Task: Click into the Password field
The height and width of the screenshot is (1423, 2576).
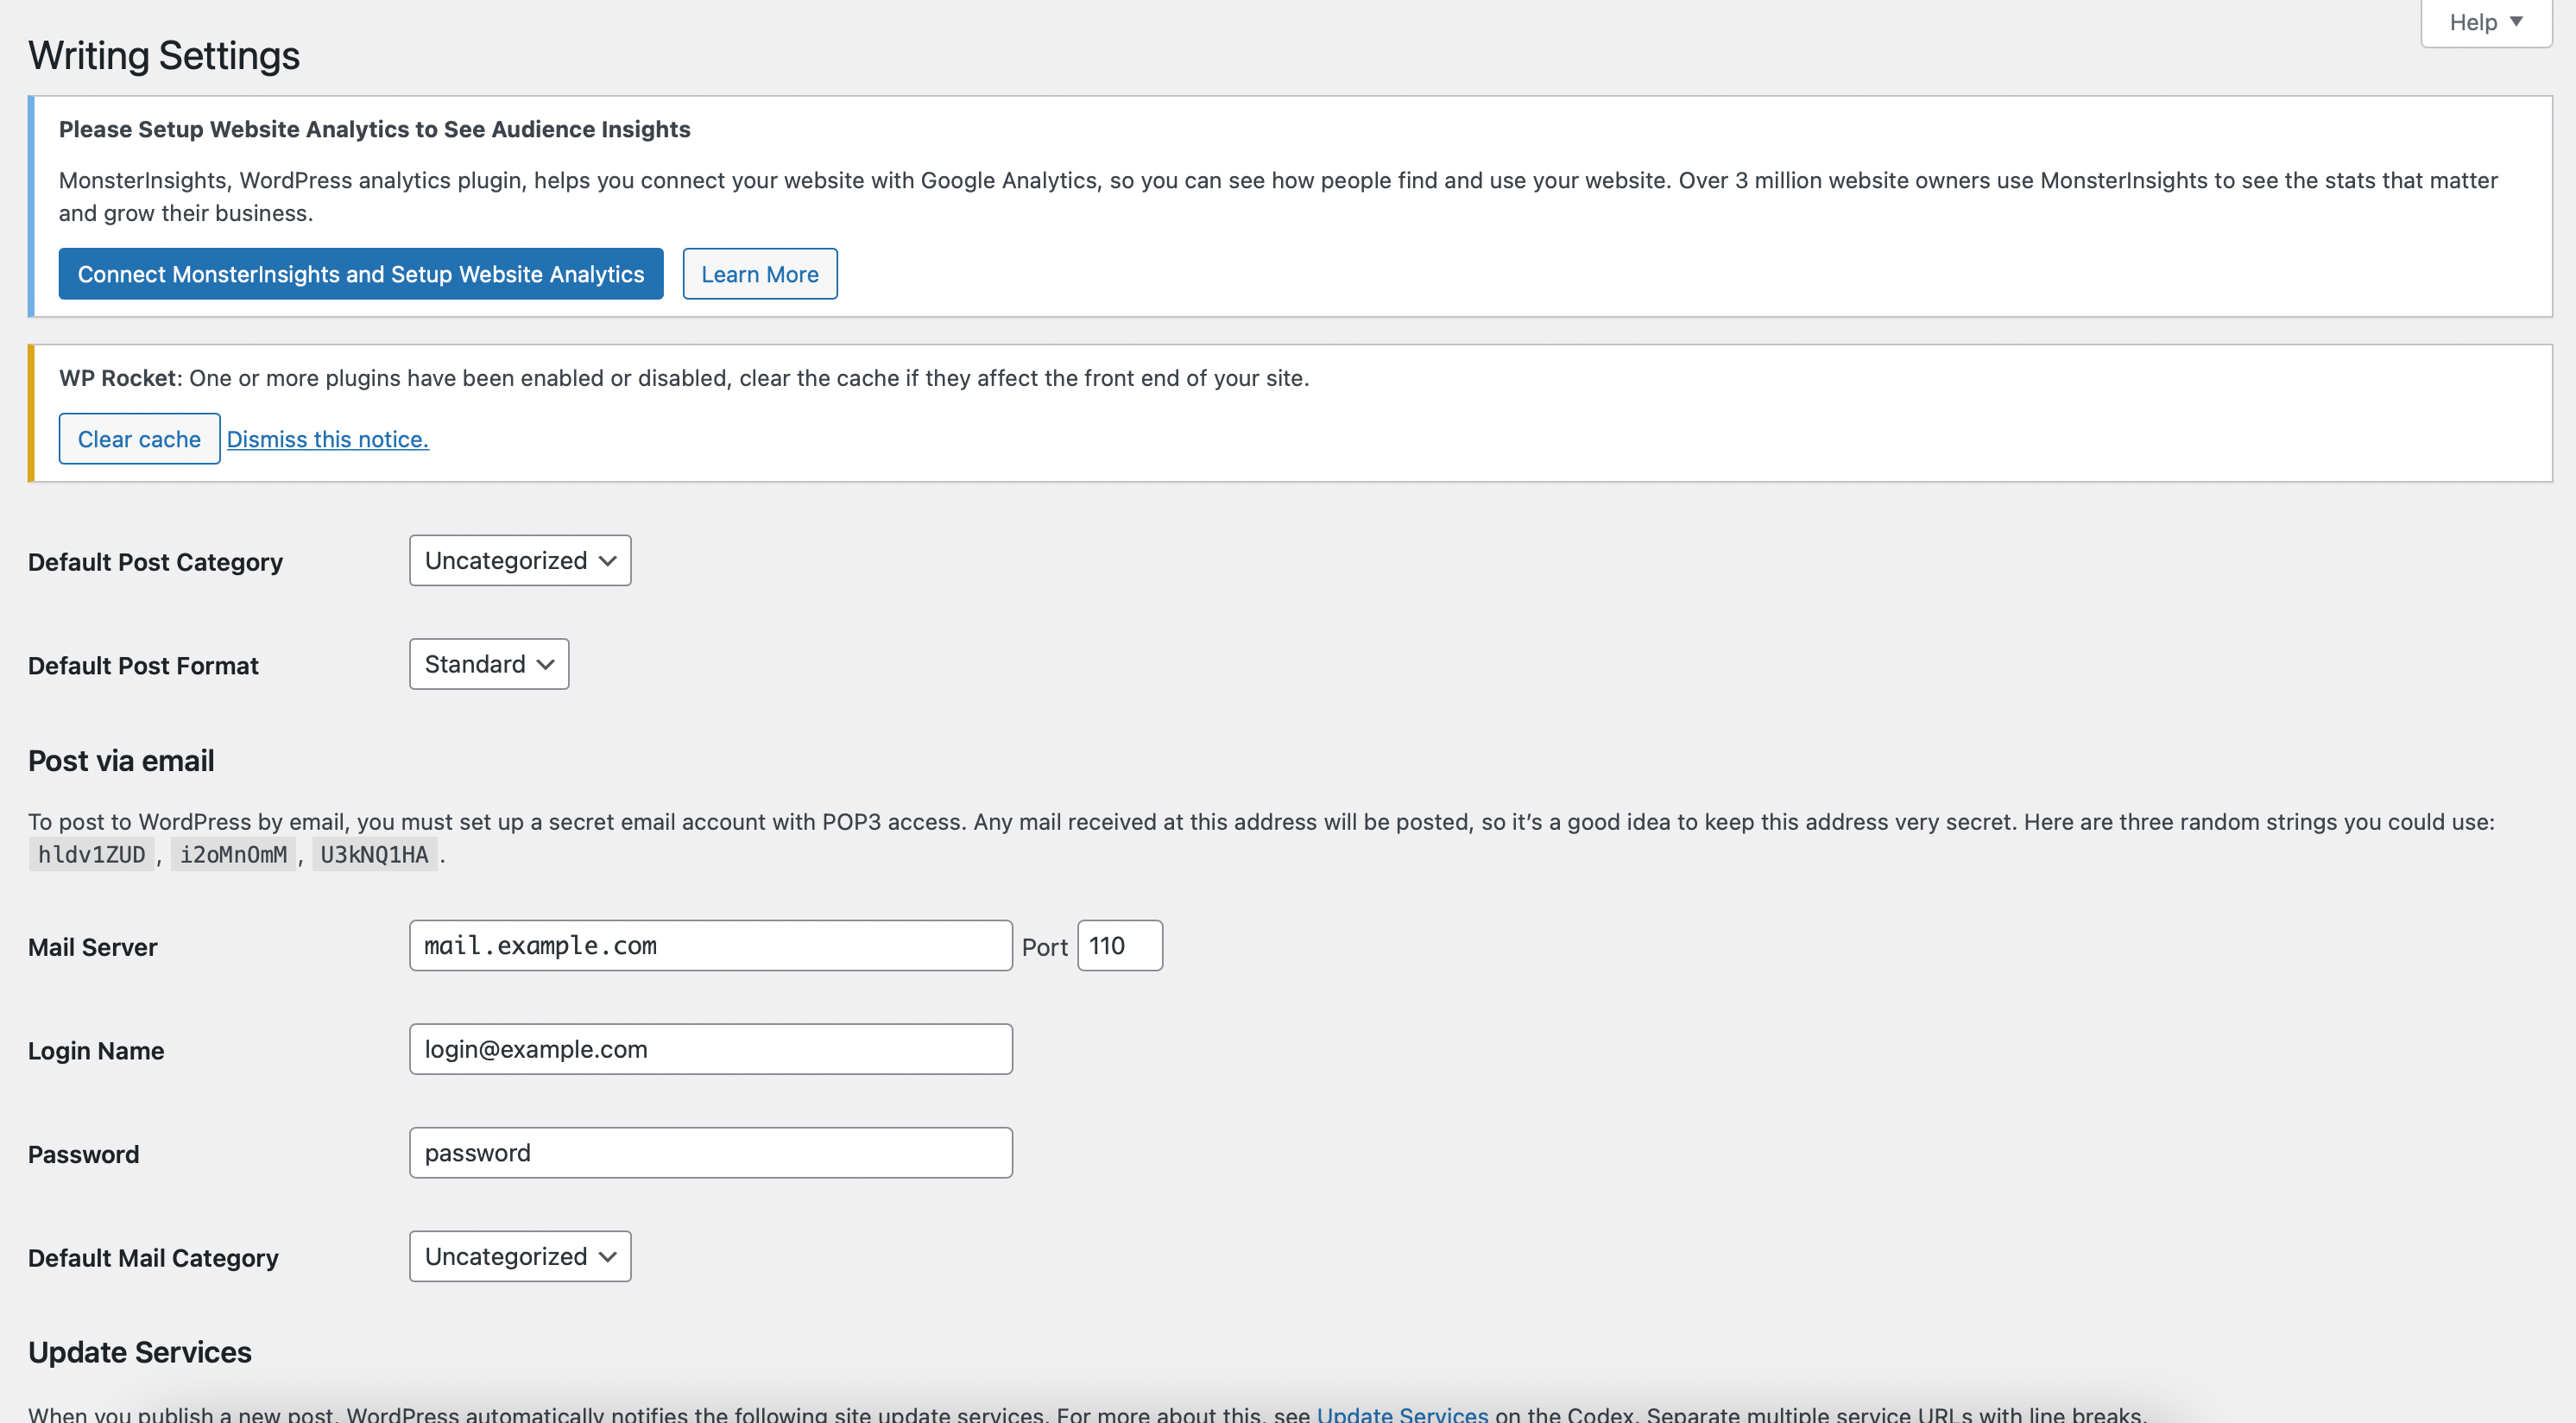Action: (710, 1153)
